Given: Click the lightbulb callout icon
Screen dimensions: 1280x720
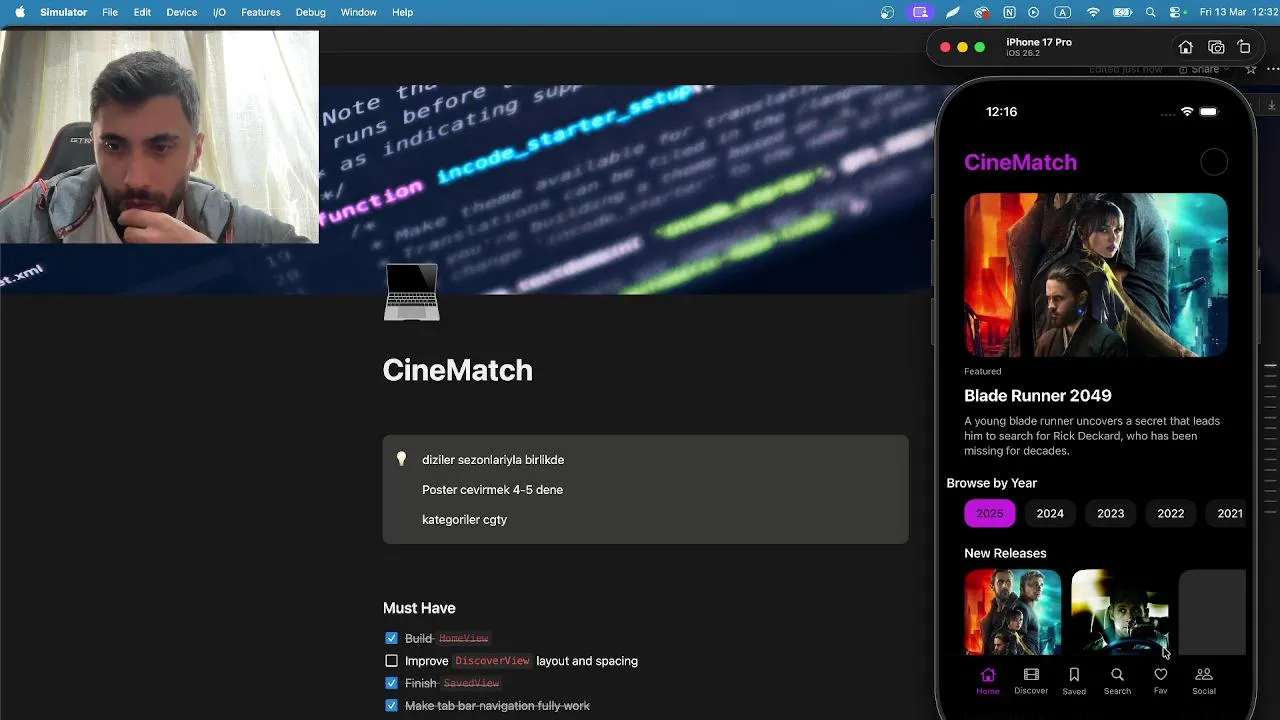Looking at the screenshot, I should [401, 459].
